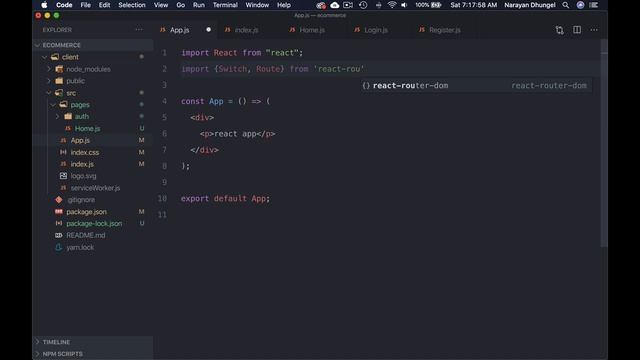Open the Notification Center icon
Screen dimensions: 640x360
point(593,5)
